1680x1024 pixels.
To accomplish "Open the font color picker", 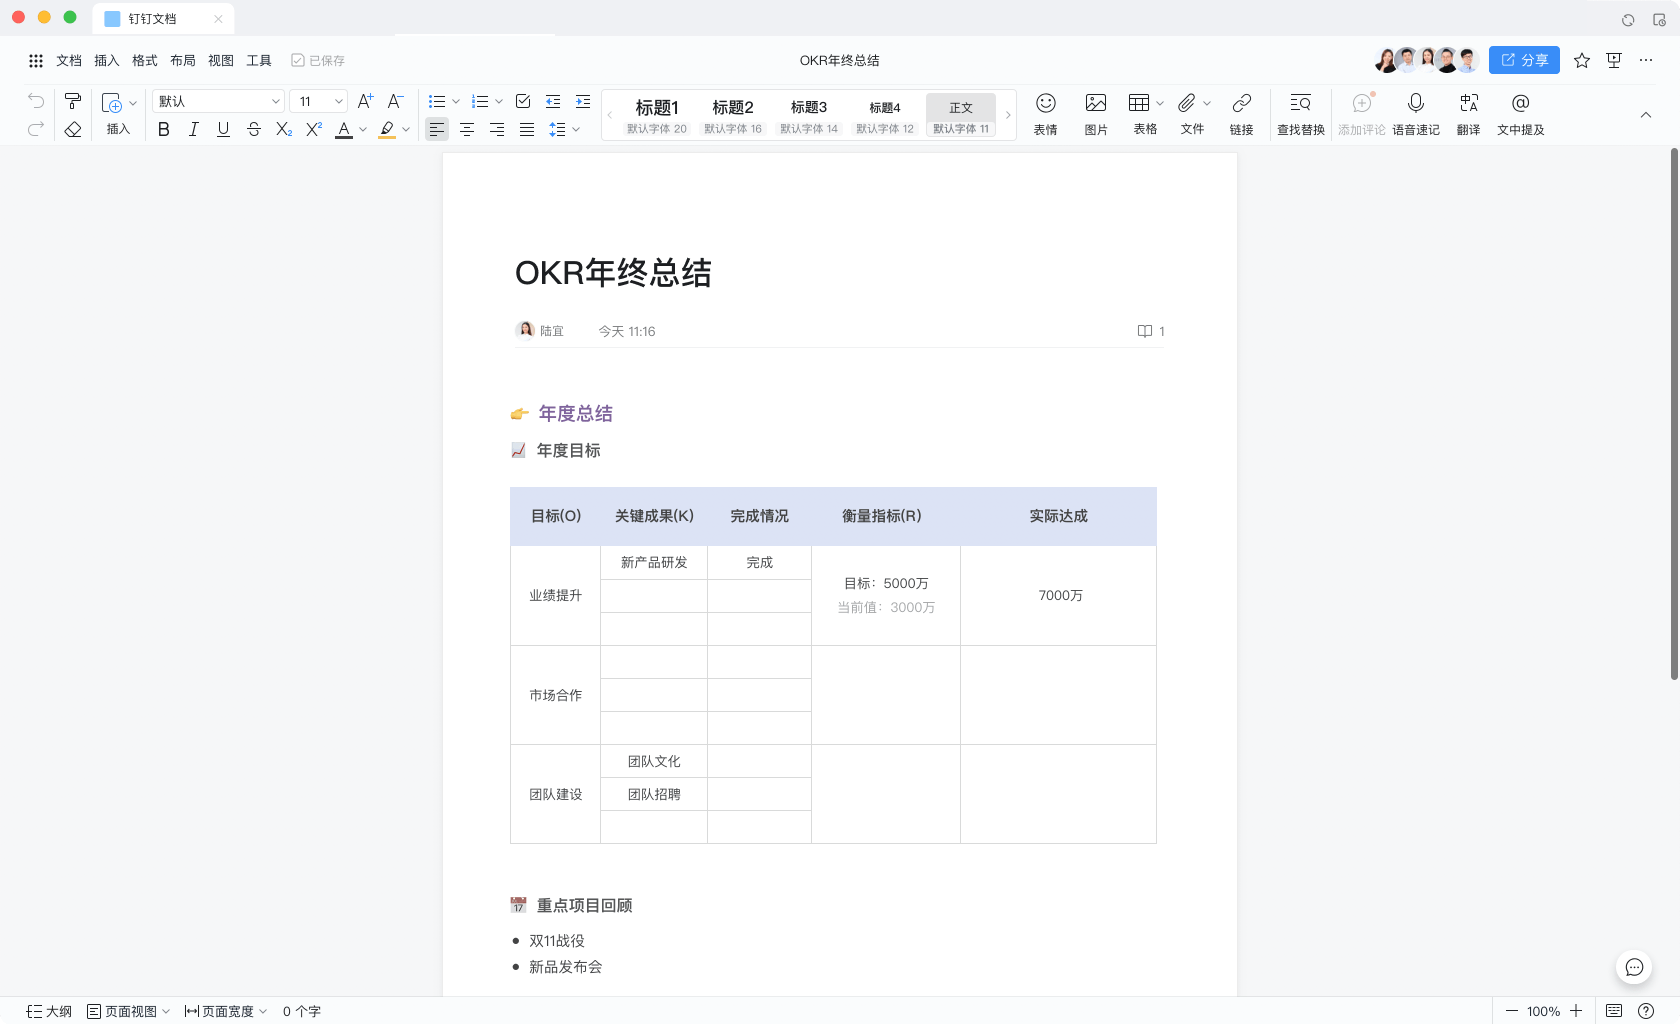I will point(346,129).
